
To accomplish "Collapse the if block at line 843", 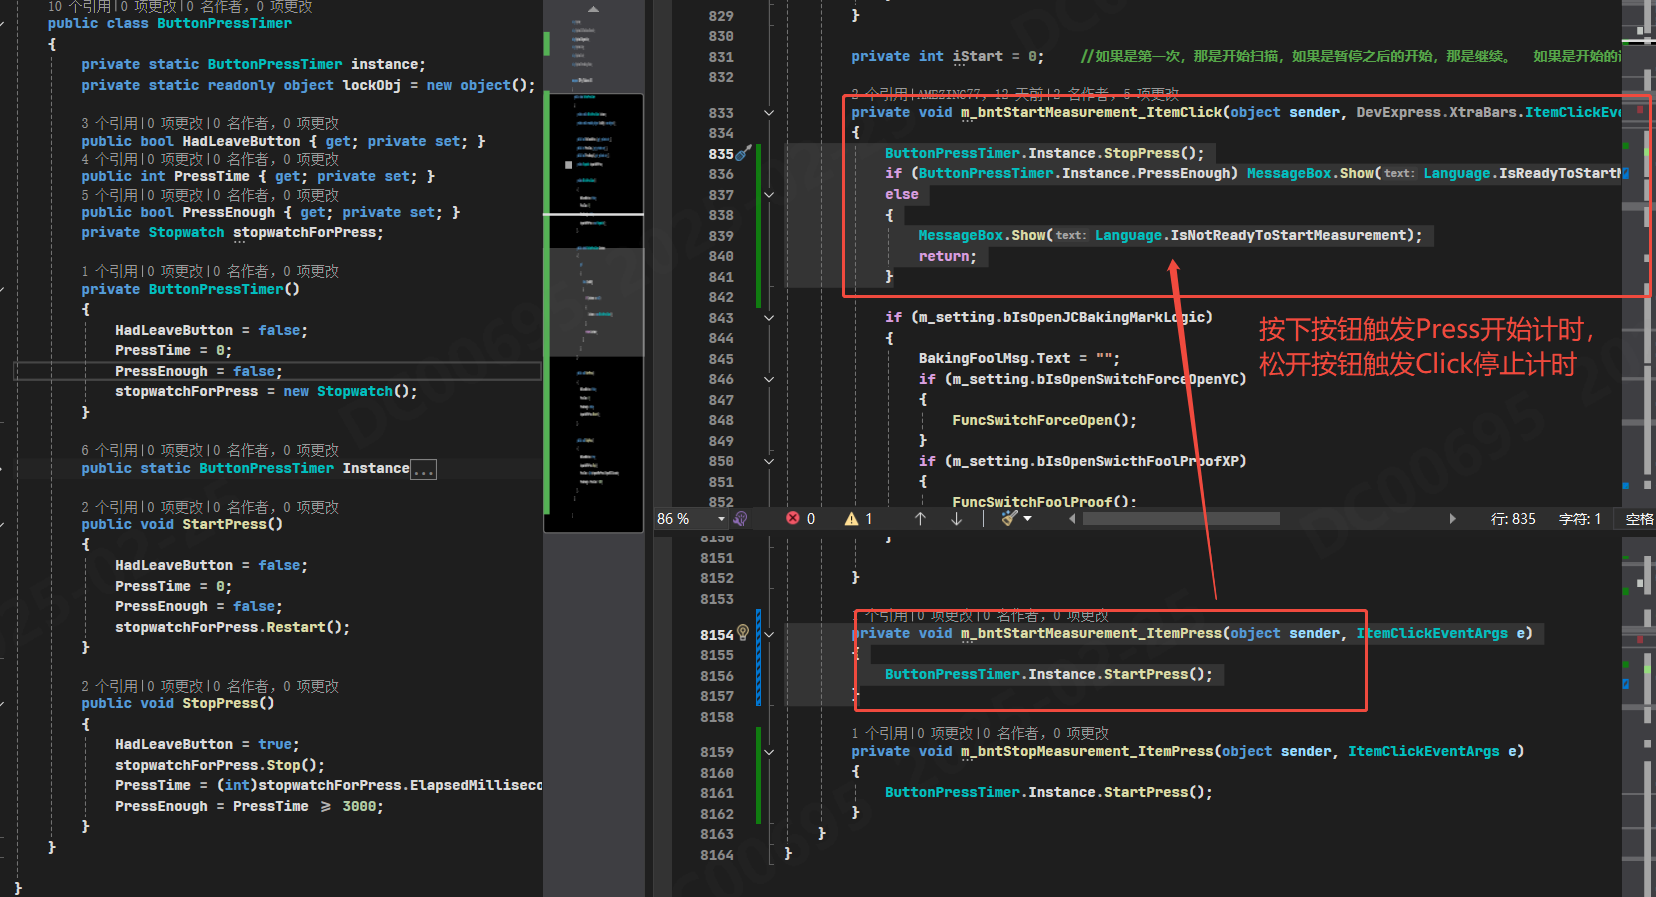I will pyautogui.click(x=769, y=318).
